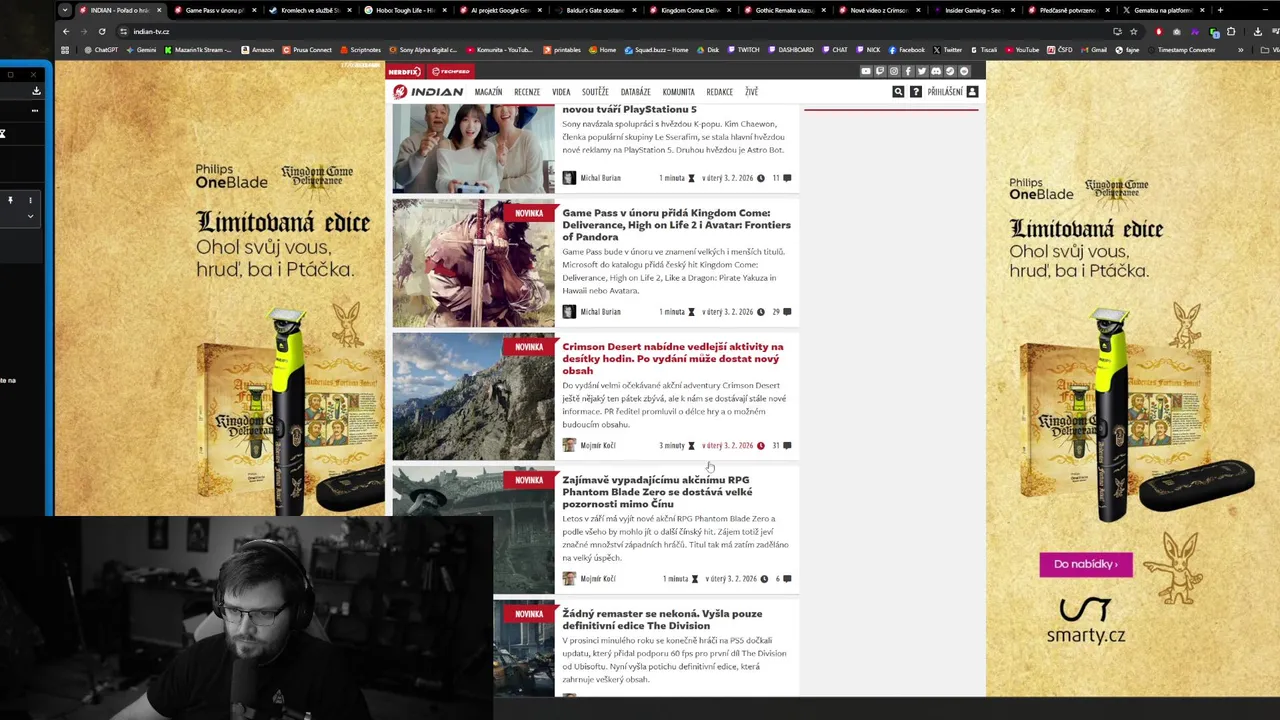Open the Steam icon in site header
Viewport: 1280px width, 720px height.
(x=950, y=71)
